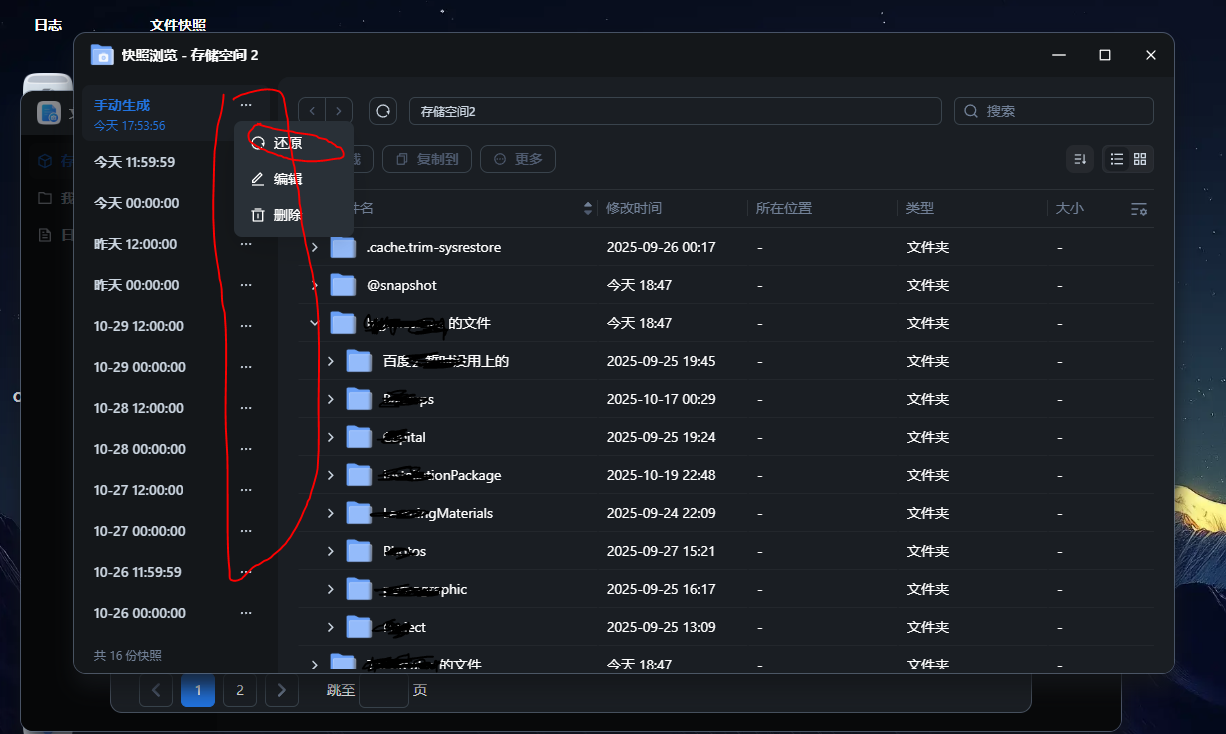Viewport: 1226px width, 734px height.
Task: Open more options for 昨天 00:00:00 snapshot
Action: (246, 285)
